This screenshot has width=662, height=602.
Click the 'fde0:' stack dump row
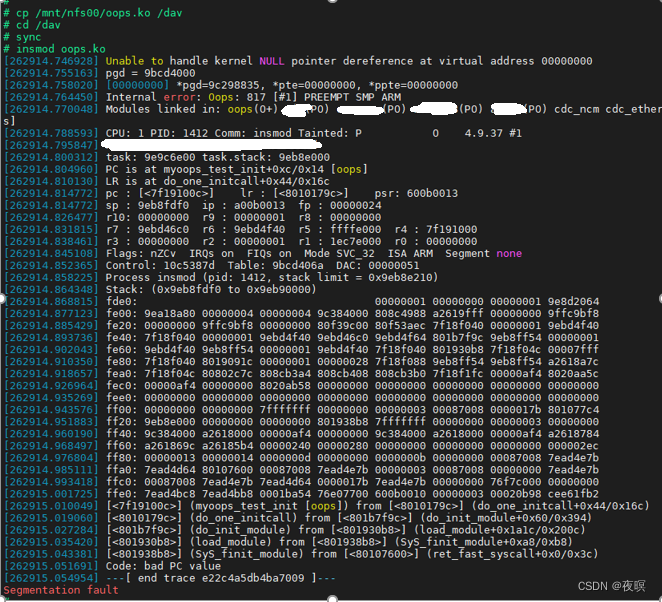coord(301,302)
